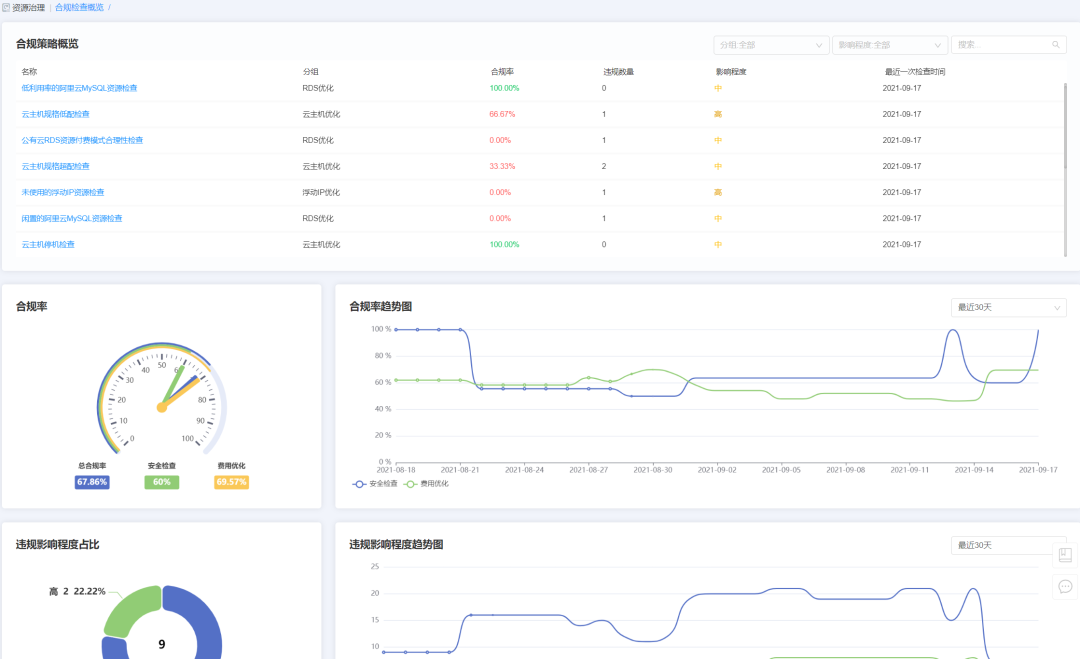Viewport: 1080px width, 659px height.
Task: Toggle the 费用优化 legend series
Action: [x=426, y=484]
